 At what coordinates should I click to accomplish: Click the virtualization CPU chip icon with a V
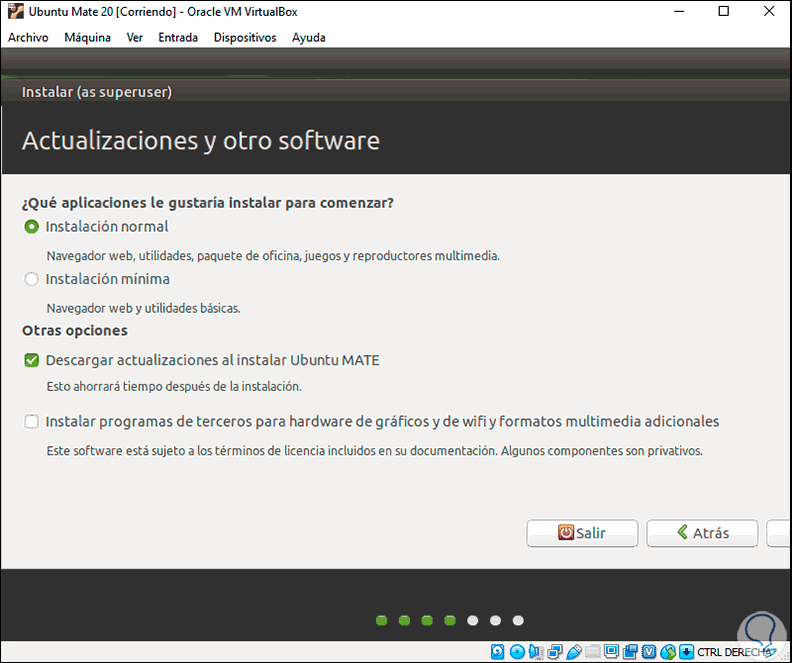coord(649,652)
